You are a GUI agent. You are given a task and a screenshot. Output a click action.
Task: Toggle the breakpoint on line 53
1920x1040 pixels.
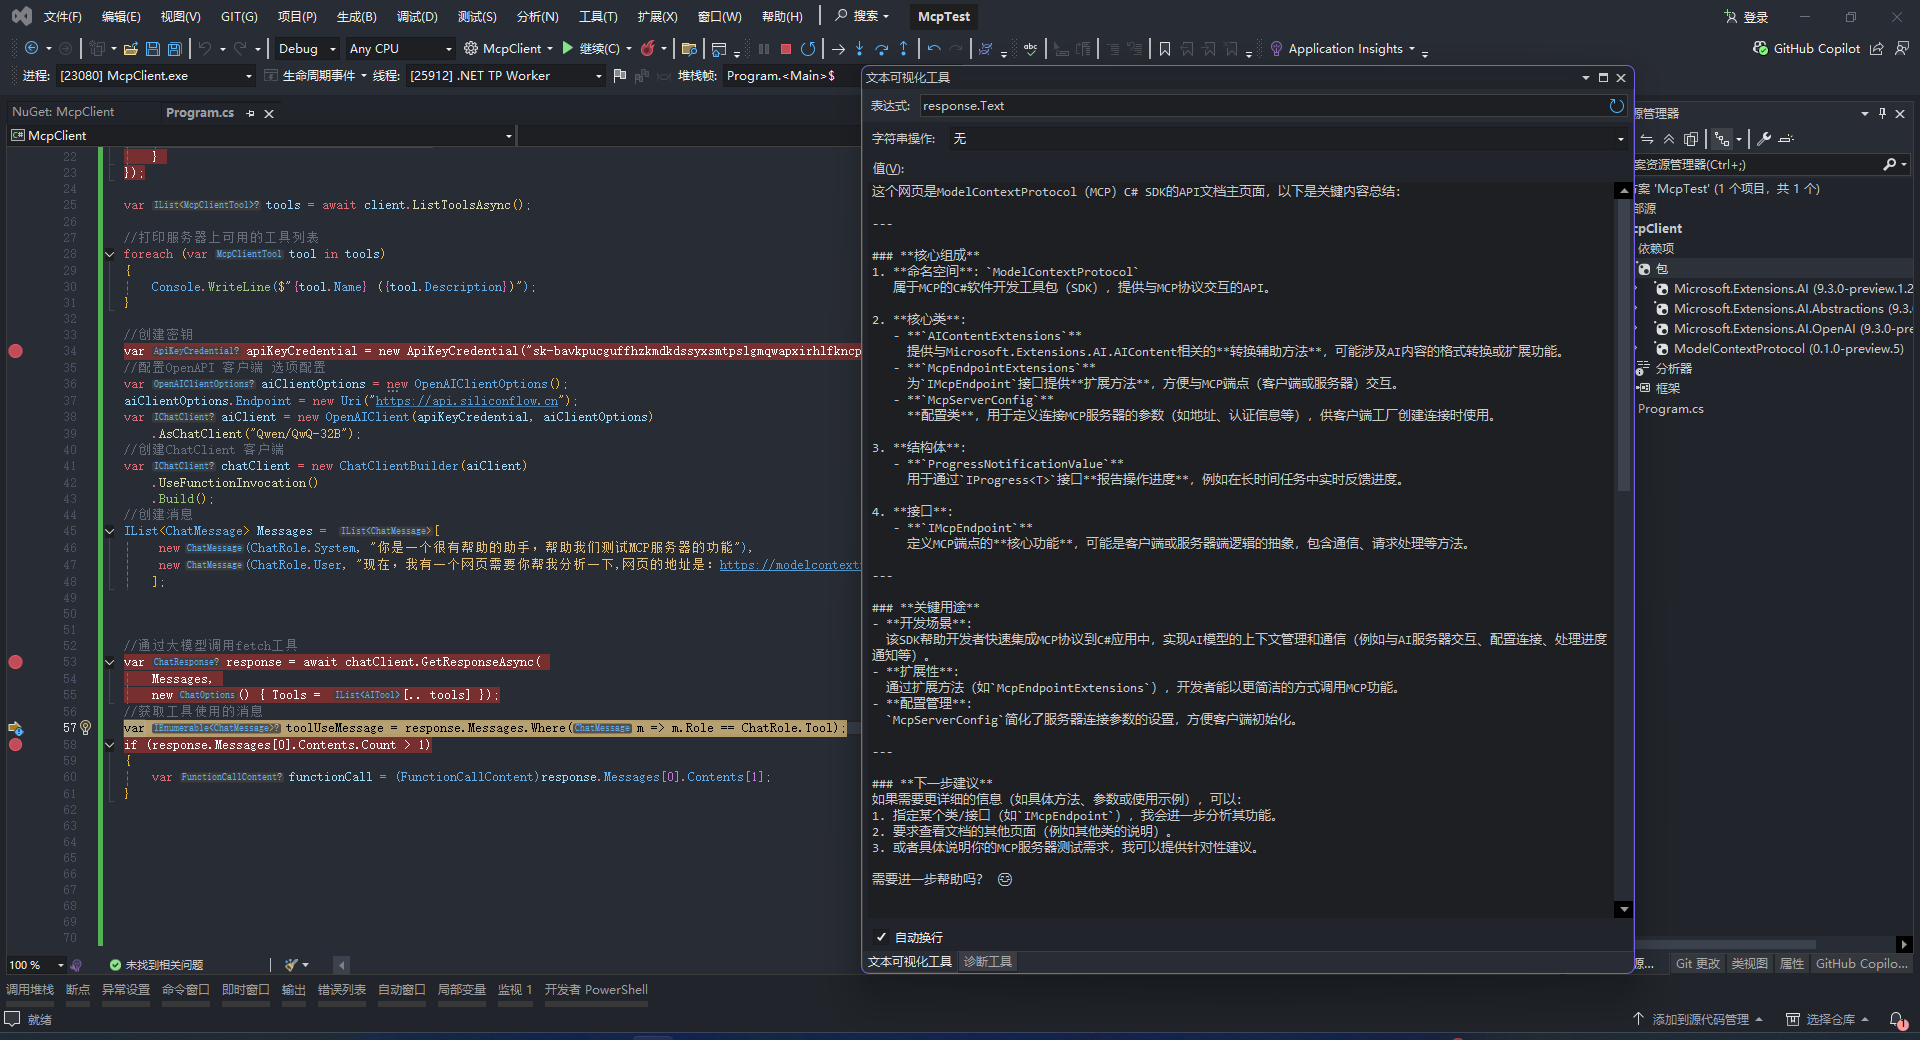click(x=16, y=662)
